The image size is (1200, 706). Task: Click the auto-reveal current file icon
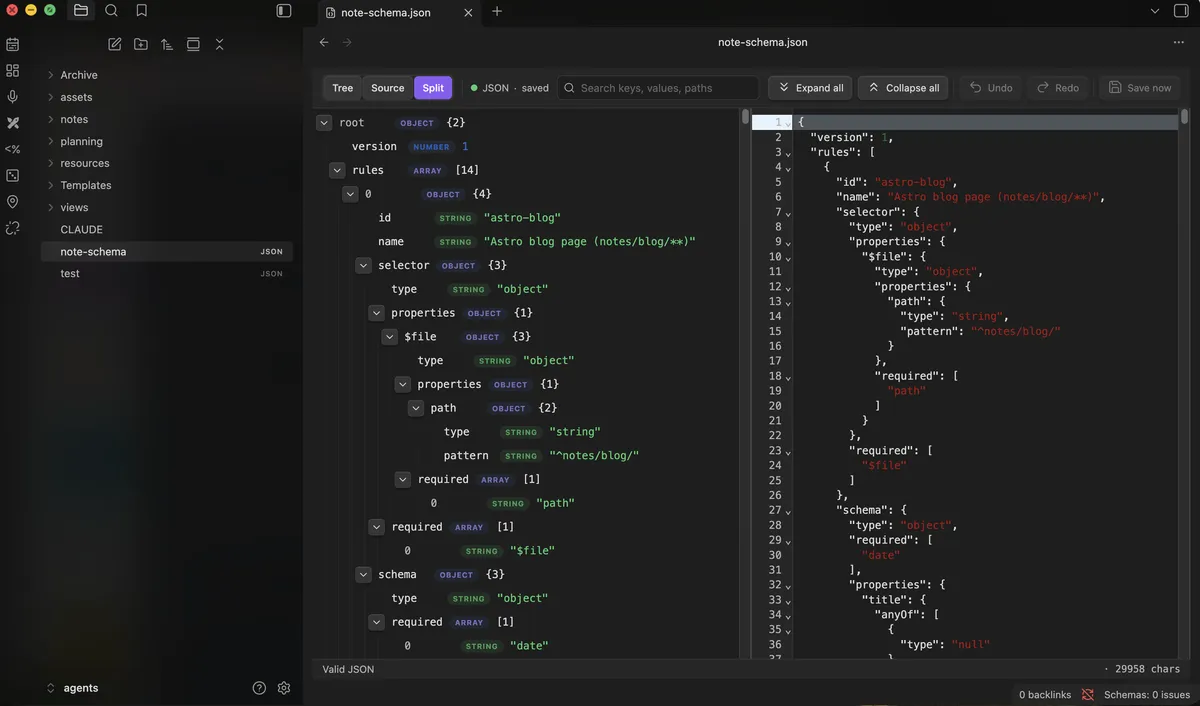coord(193,44)
